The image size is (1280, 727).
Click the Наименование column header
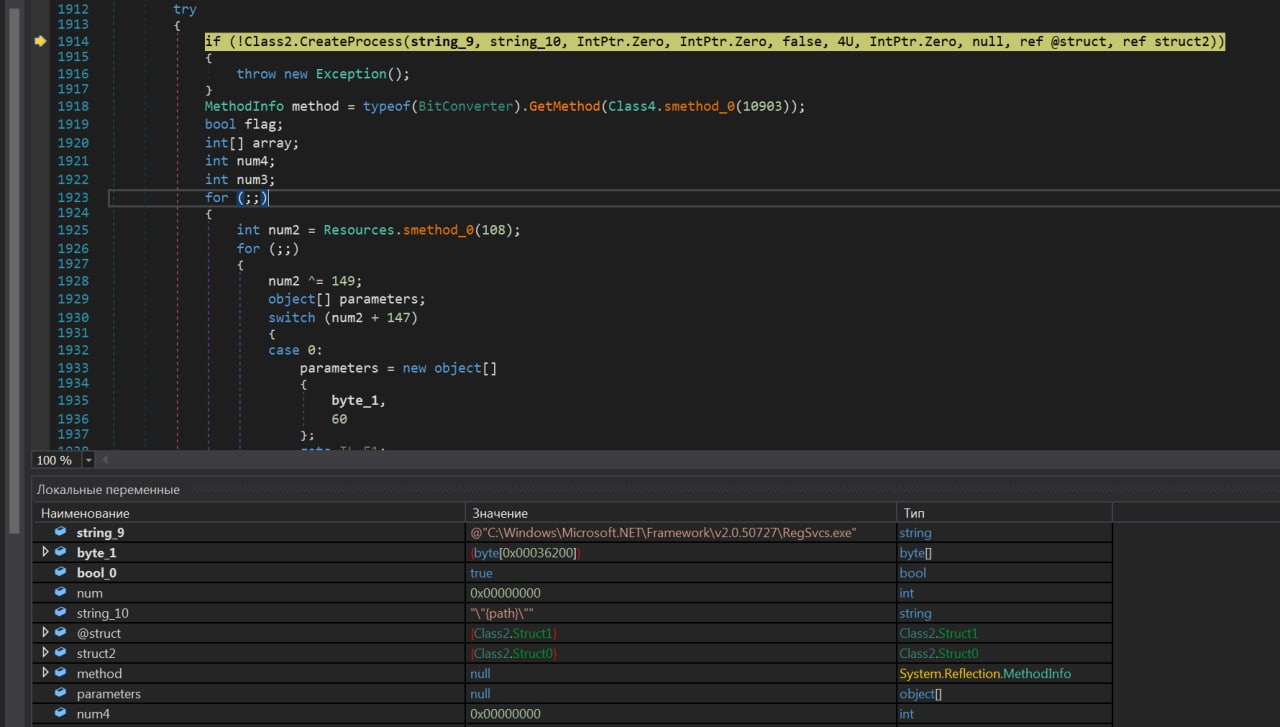[x=85, y=513]
